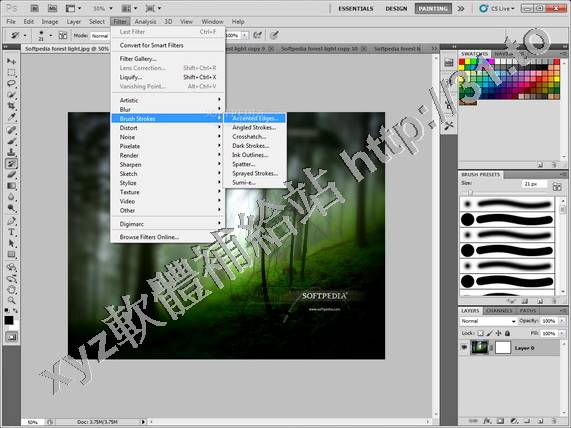The image size is (571, 428).
Task: Select Layer 0 image thumbnail
Action: click(480, 347)
